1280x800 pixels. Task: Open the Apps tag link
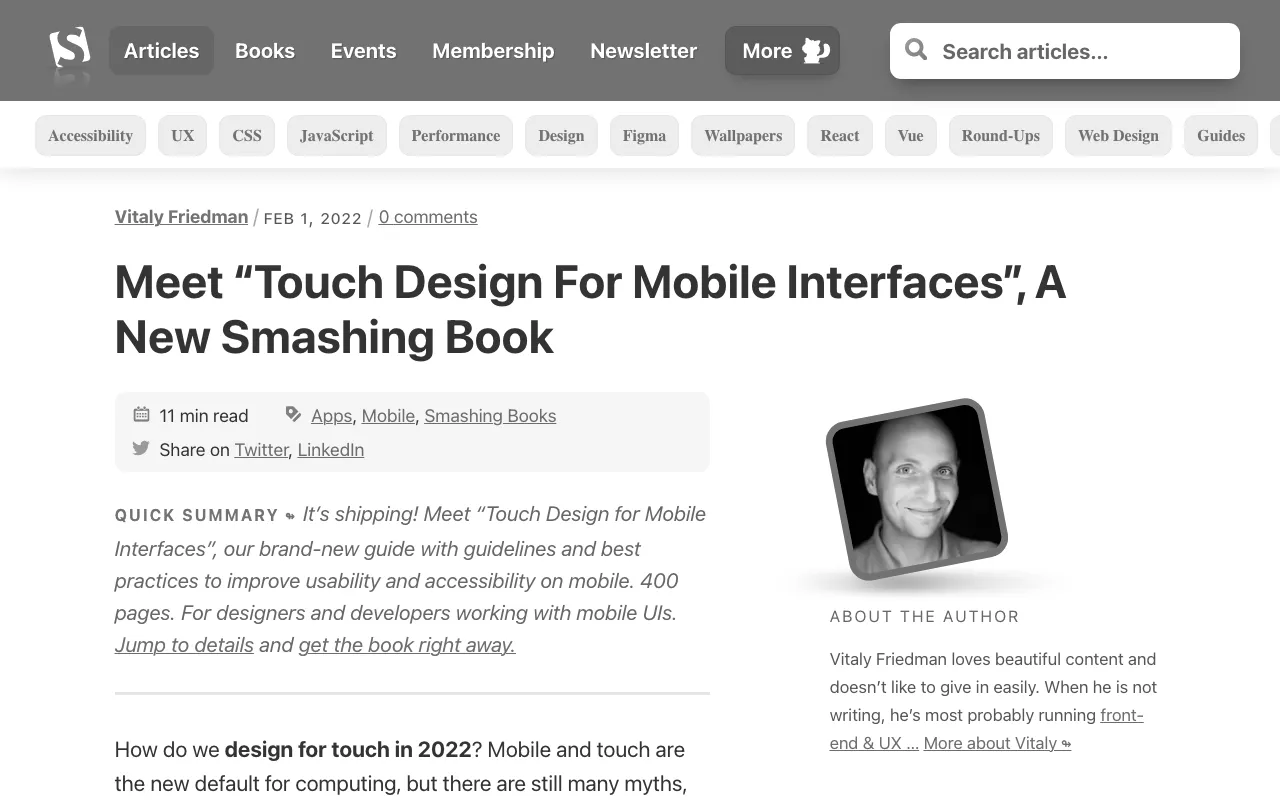[x=332, y=416]
